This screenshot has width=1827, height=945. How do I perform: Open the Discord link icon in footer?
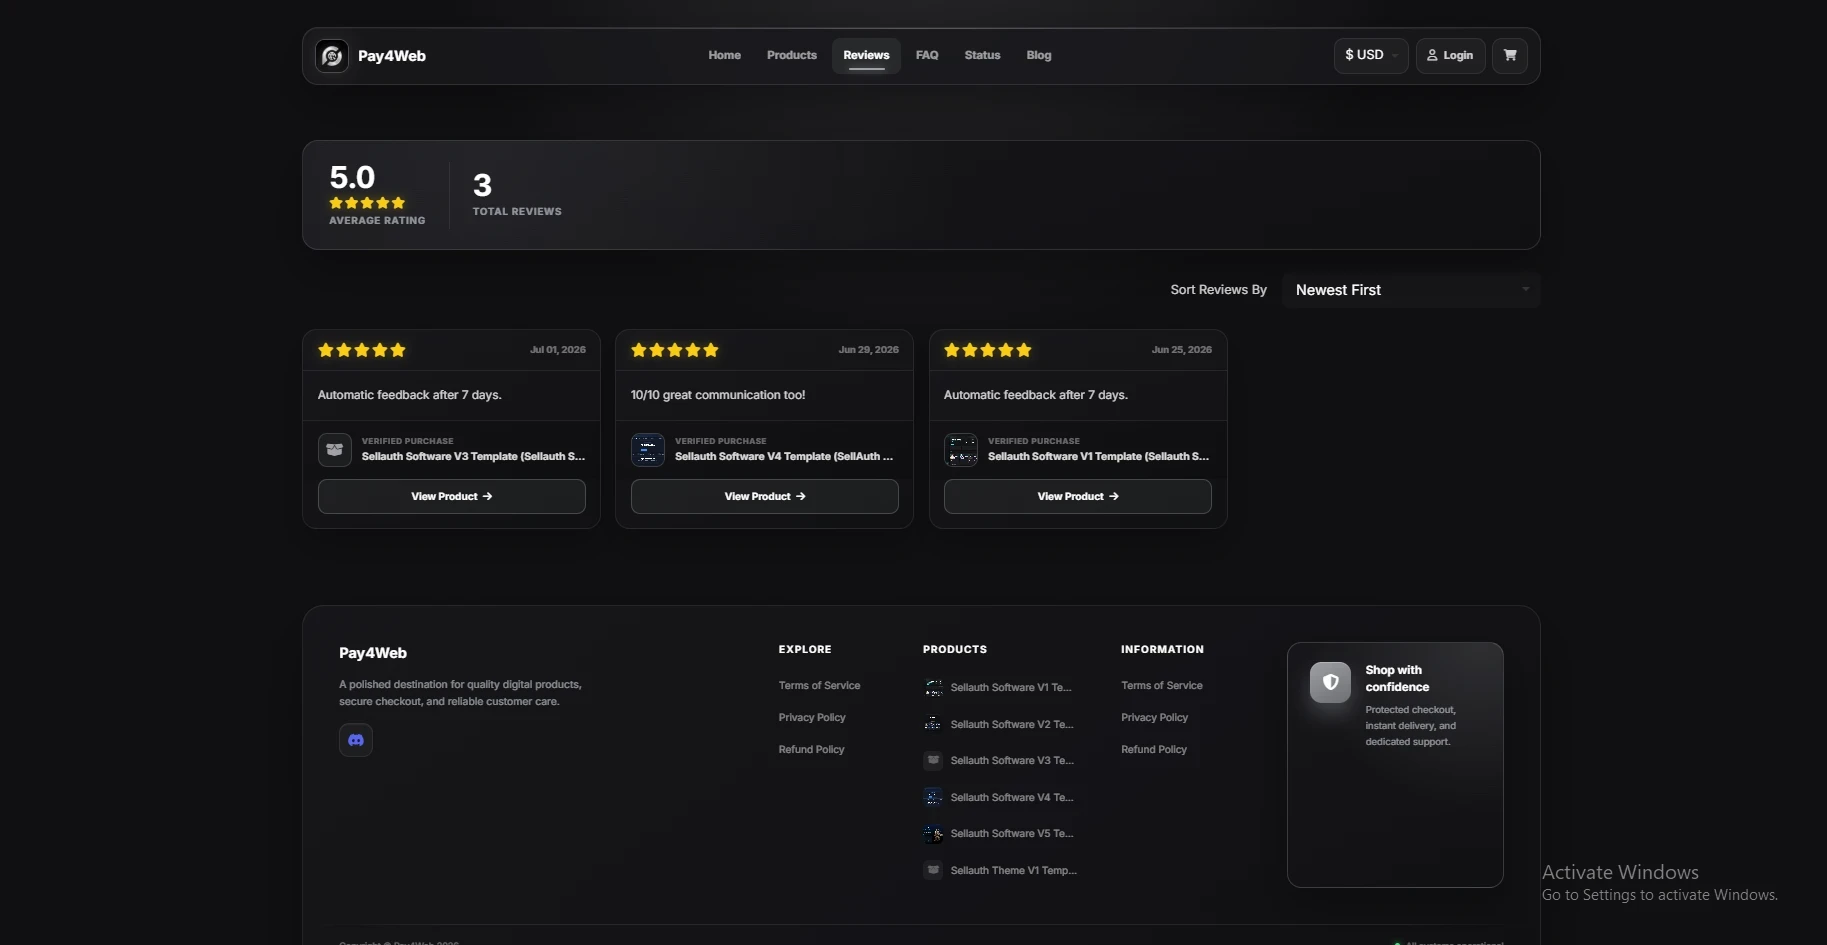pyautogui.click(x=356, y=740)
